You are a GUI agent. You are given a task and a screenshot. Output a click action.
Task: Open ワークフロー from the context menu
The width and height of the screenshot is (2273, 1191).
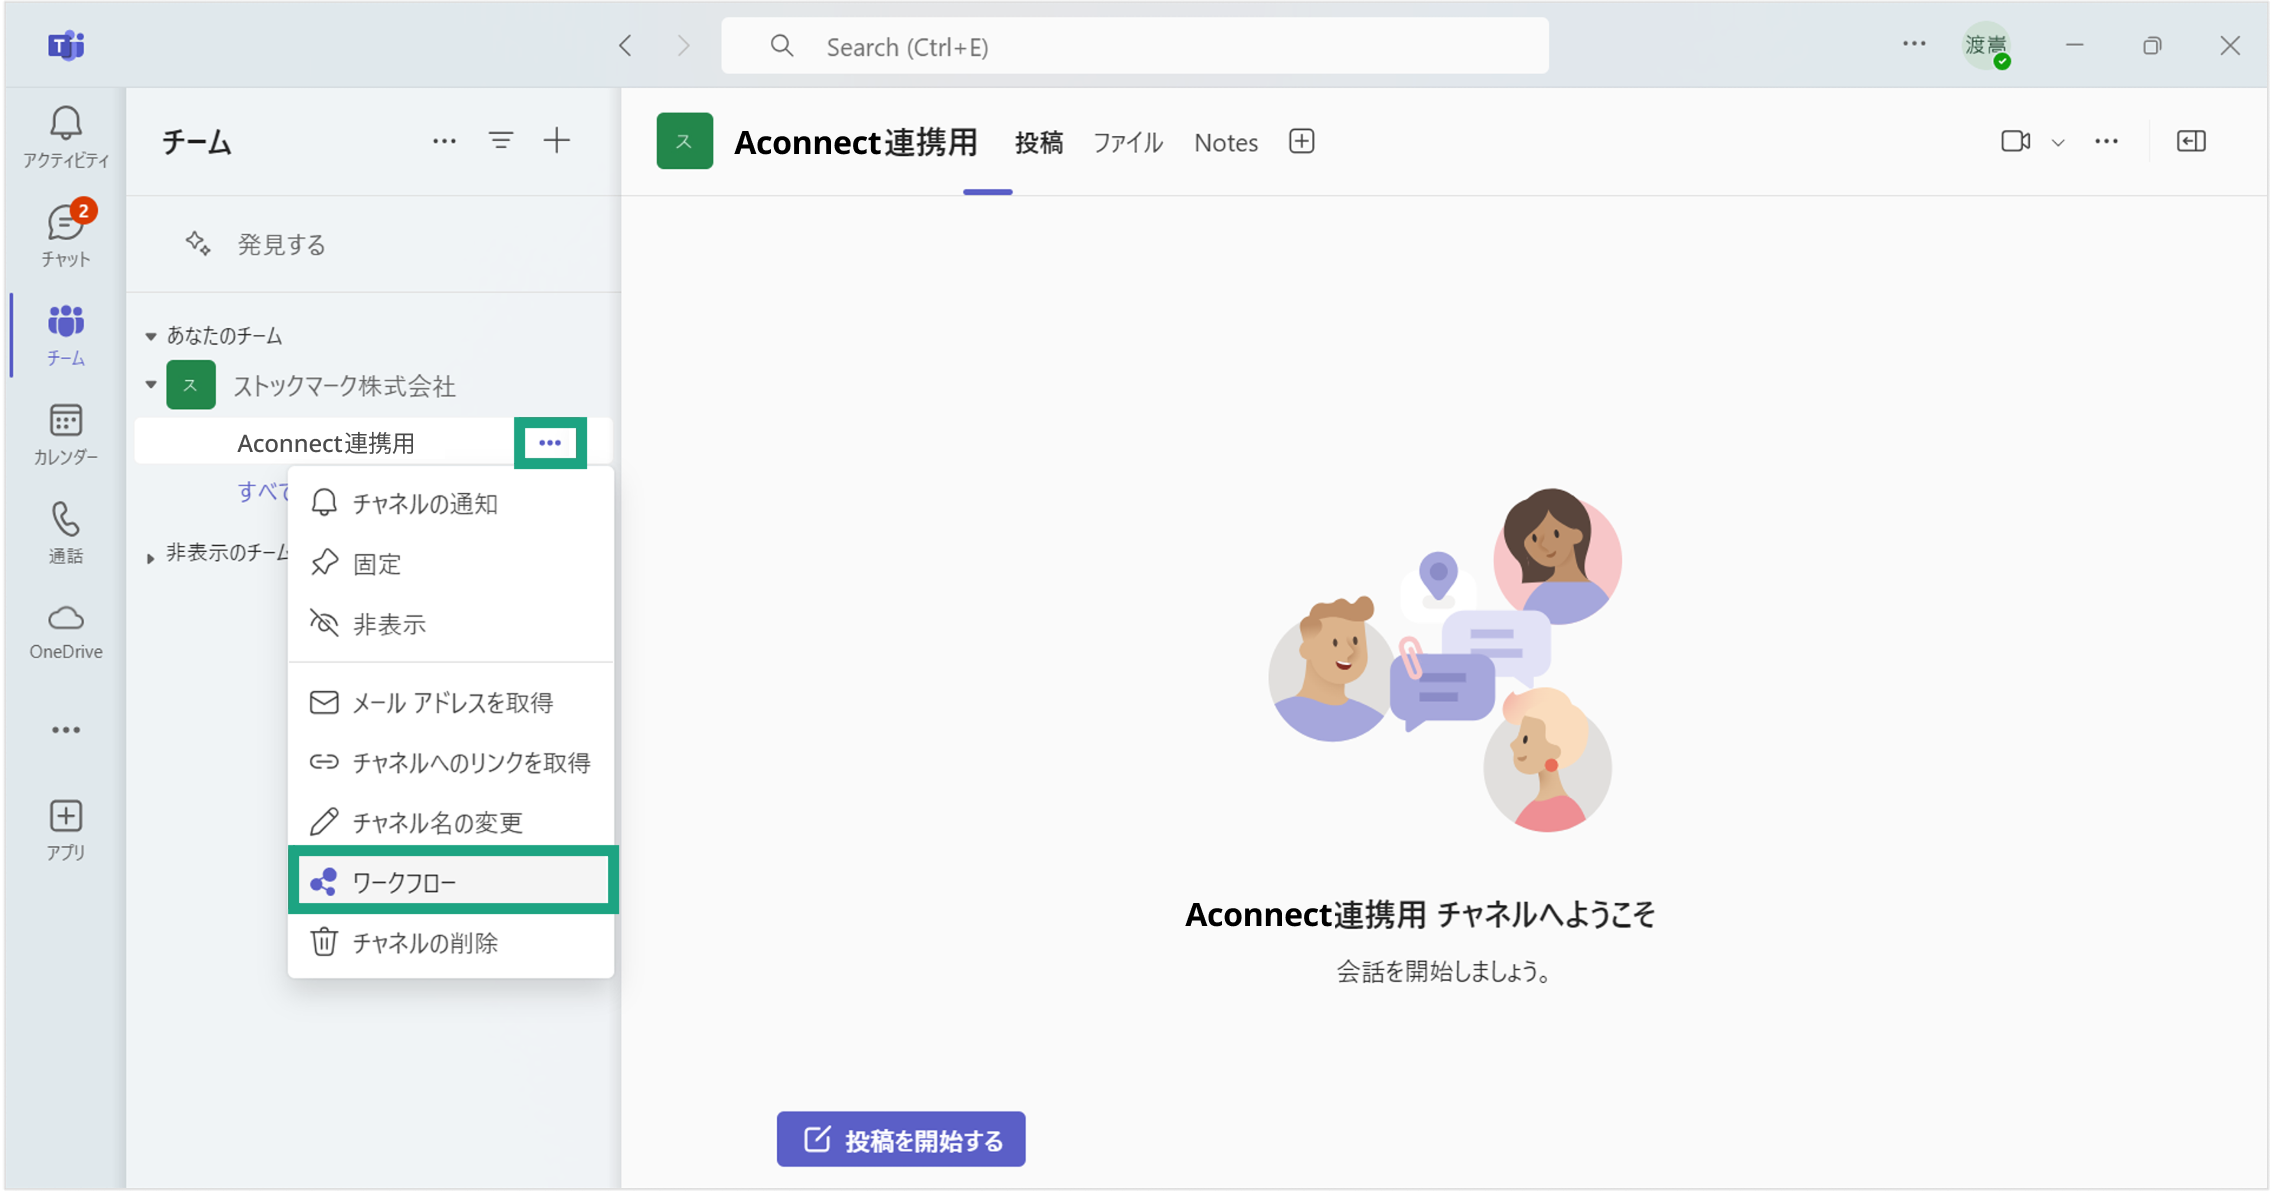tap(453, 881)
